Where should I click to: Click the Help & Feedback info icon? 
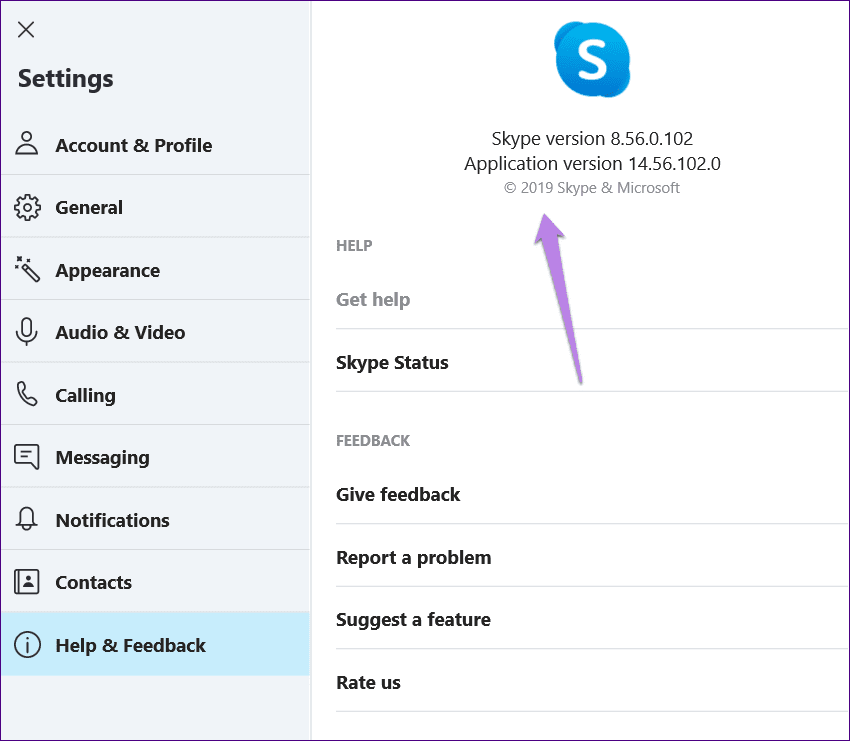[x=27, y=645]
